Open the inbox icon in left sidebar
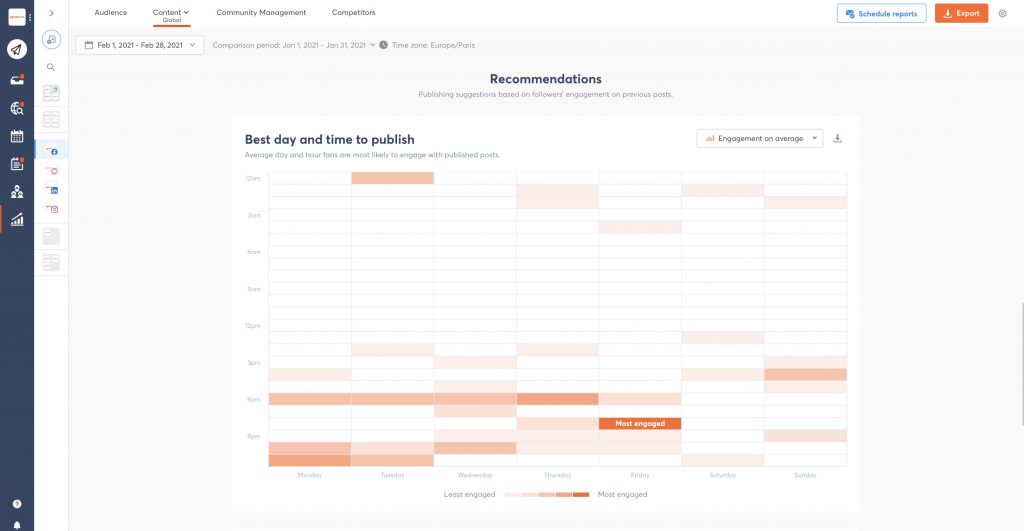The width and height of the screenshot is (1024, 531). click(17, 80)
